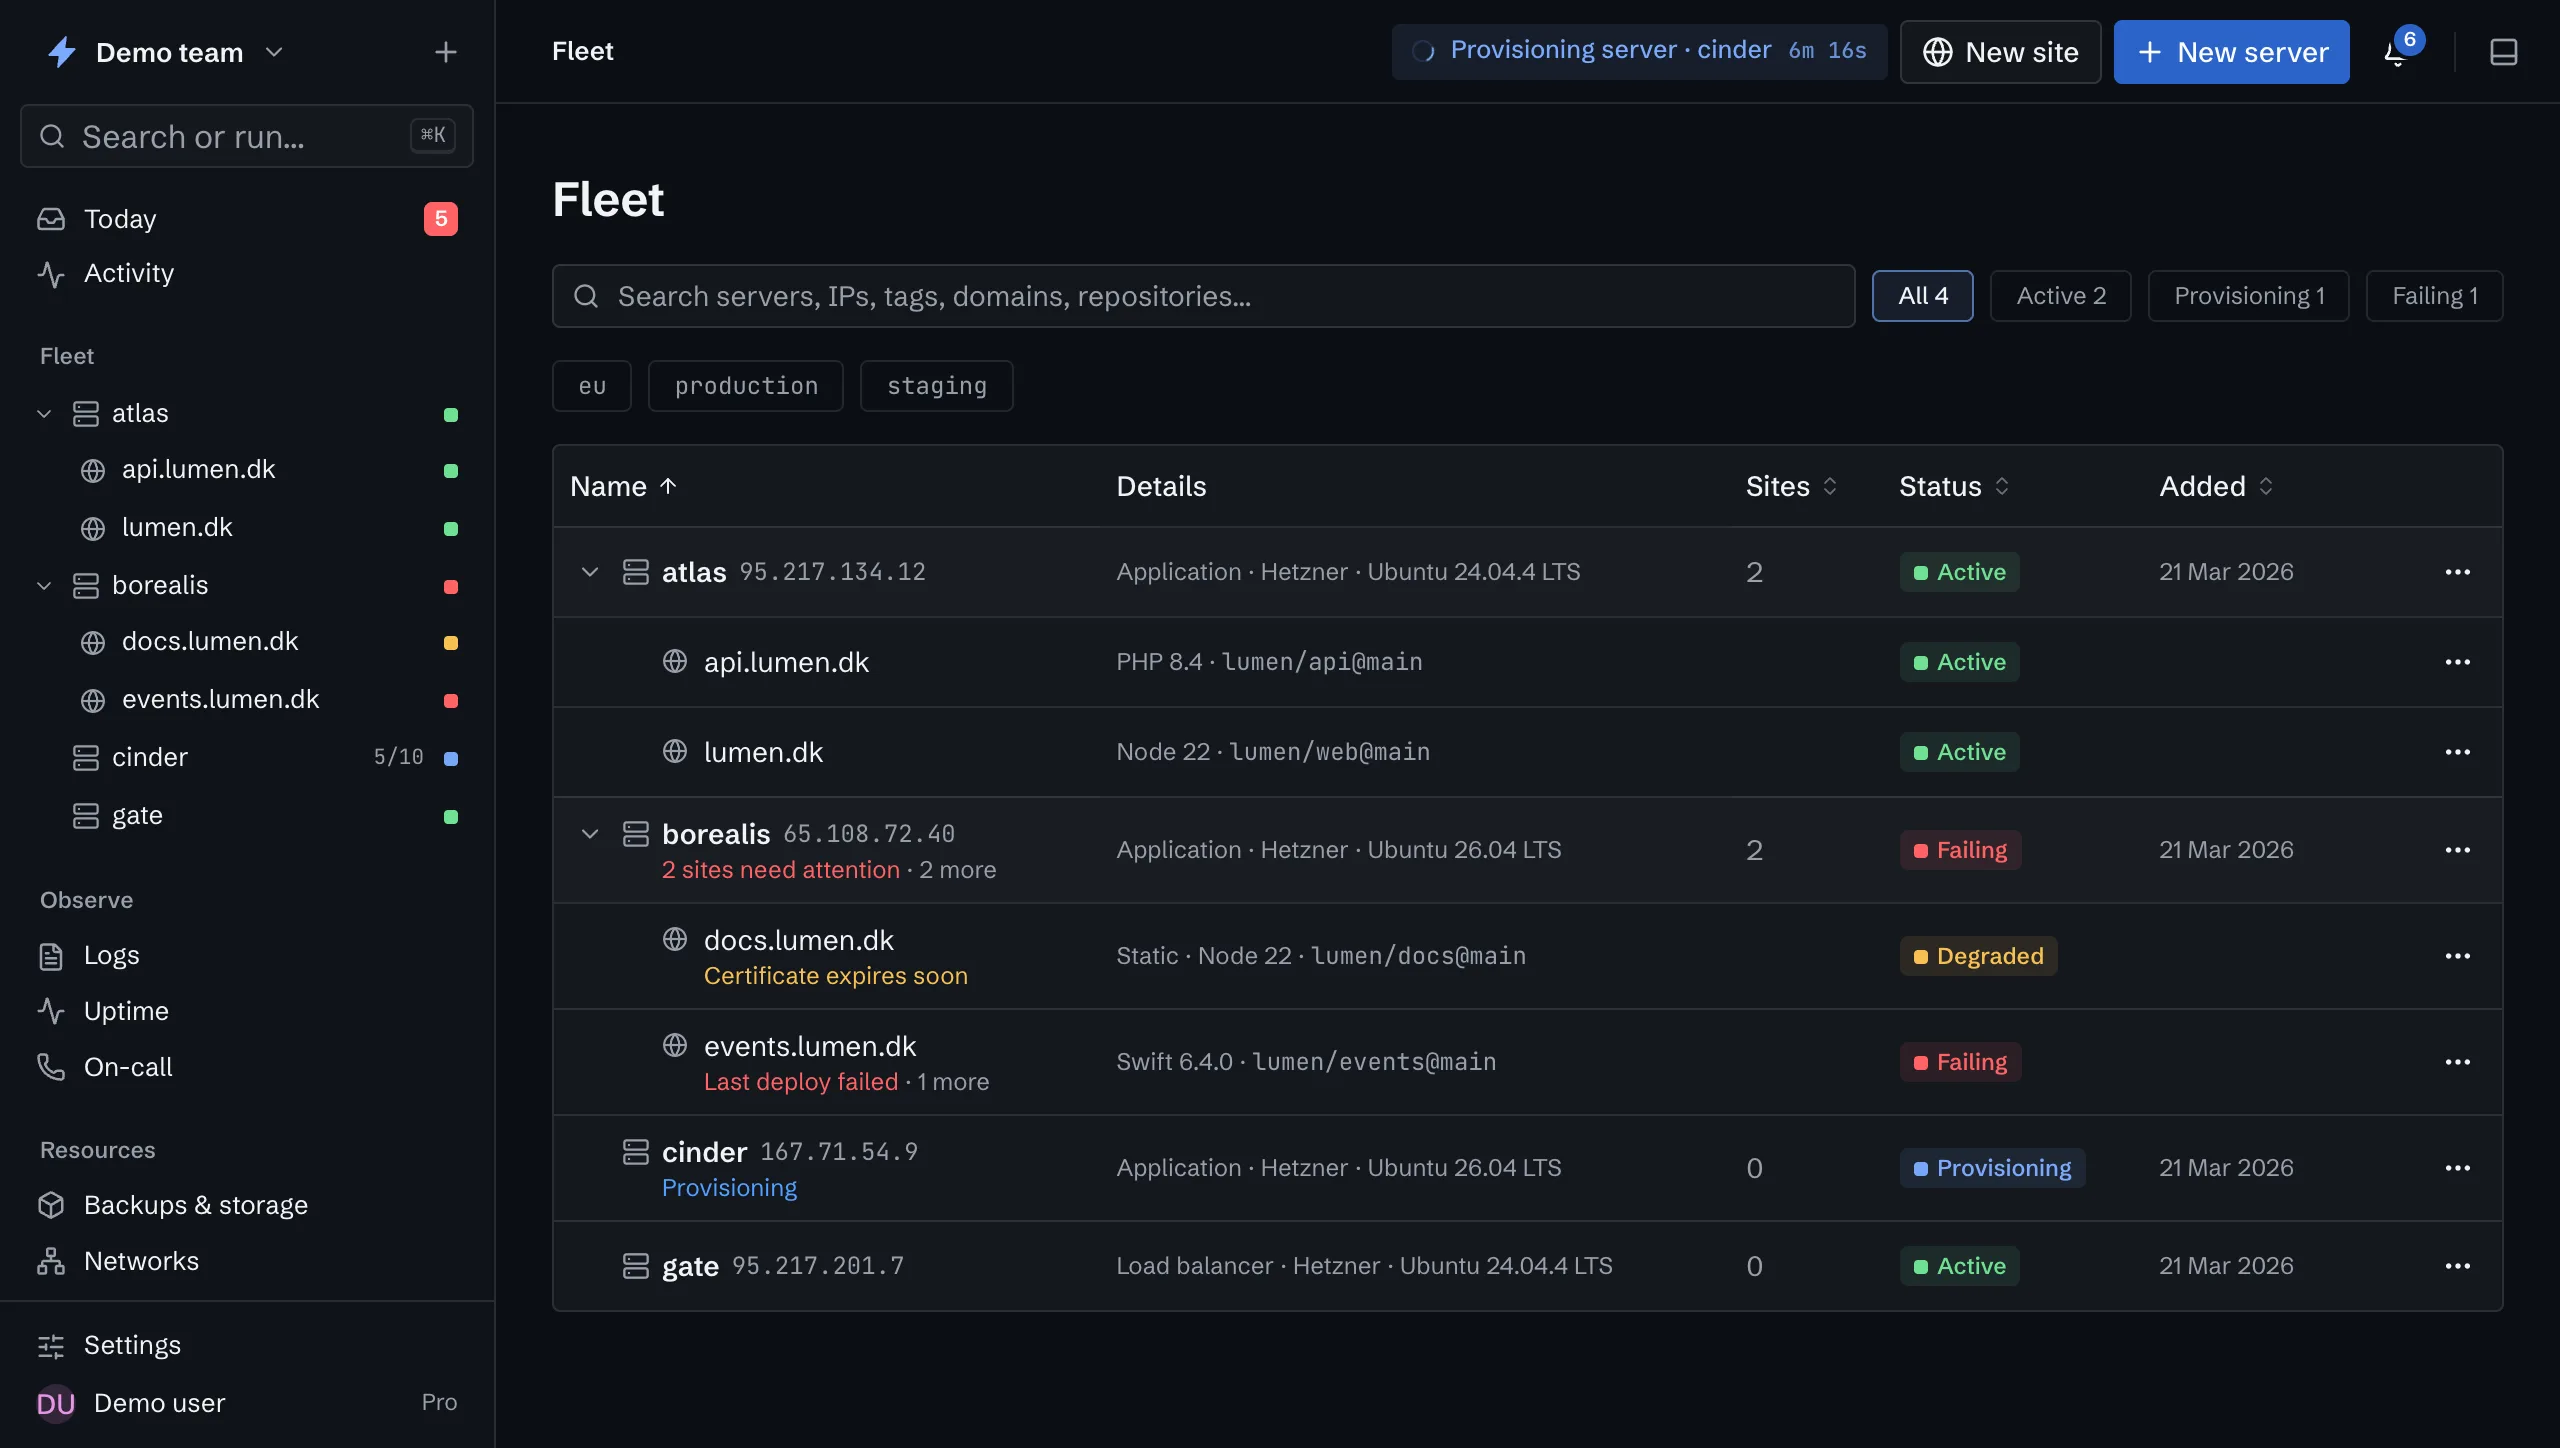Collapse atlas in the sidebar tree
The height and width of the screenshot is (1448, 2560).
point(44,414)
